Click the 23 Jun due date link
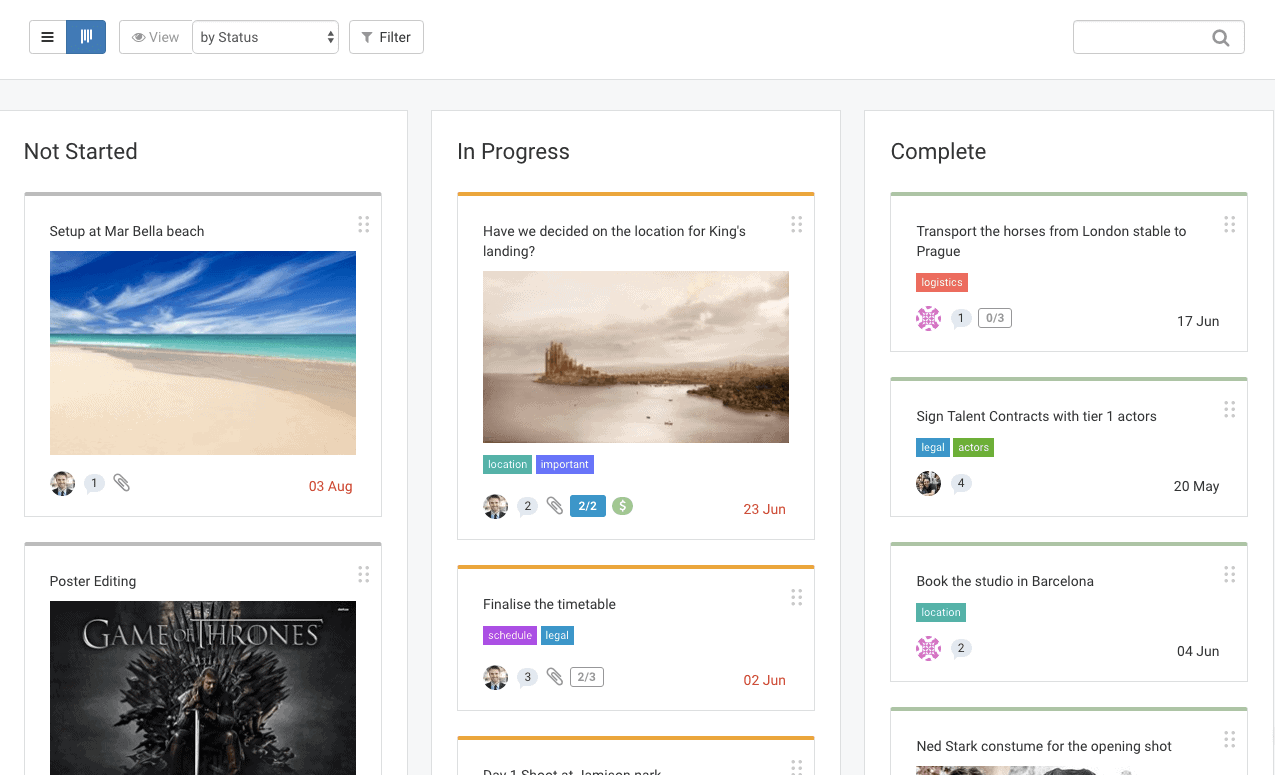 pyautogui.click(x=764, y=509)
